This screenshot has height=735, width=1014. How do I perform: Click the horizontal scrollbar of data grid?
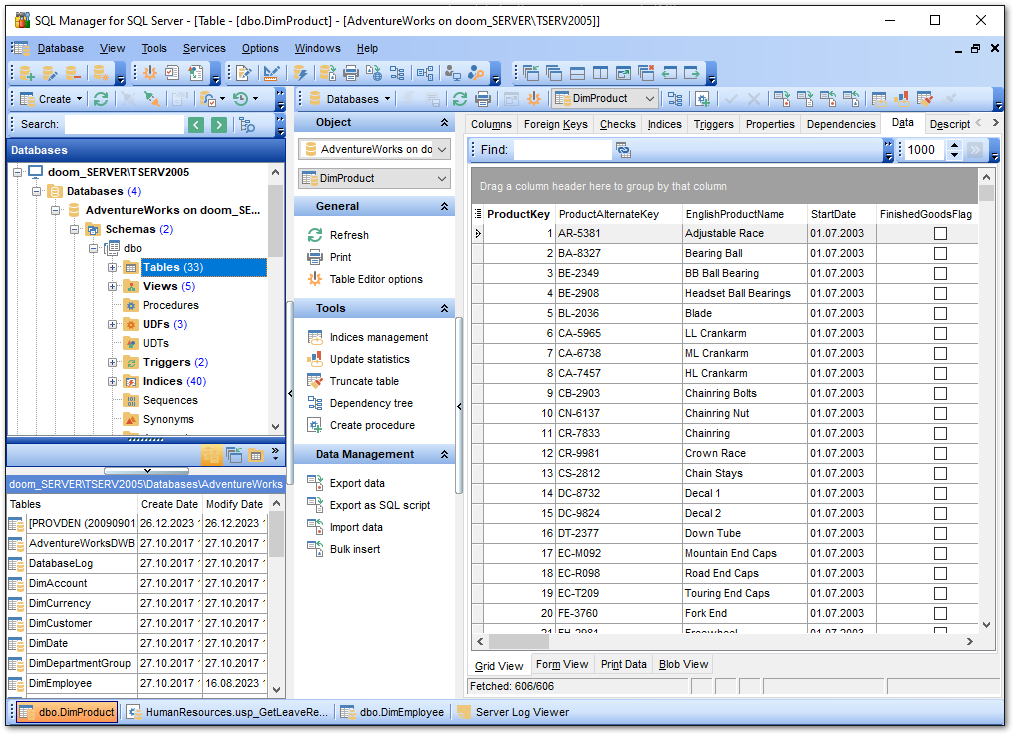[724, 642]
